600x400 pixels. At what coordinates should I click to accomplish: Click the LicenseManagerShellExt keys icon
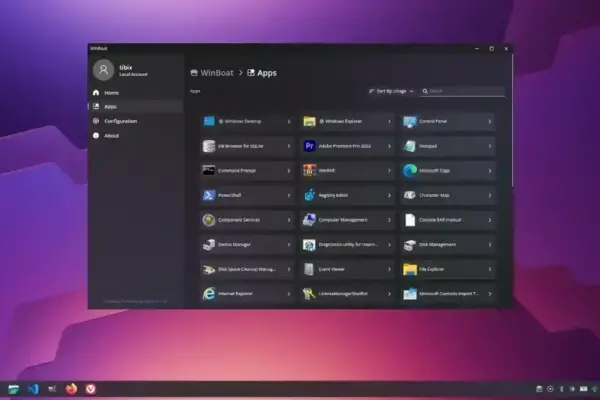[309, 294]
